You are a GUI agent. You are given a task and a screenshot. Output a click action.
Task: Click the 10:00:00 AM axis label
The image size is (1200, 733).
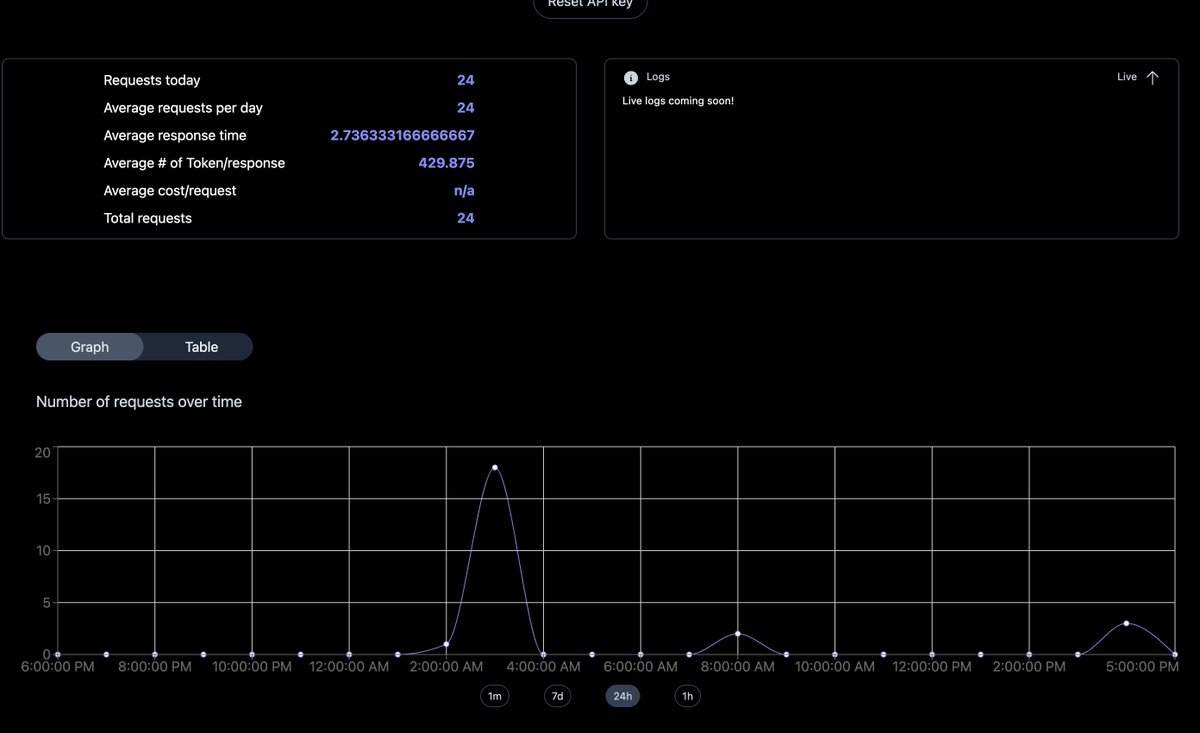tap(835, 667)
